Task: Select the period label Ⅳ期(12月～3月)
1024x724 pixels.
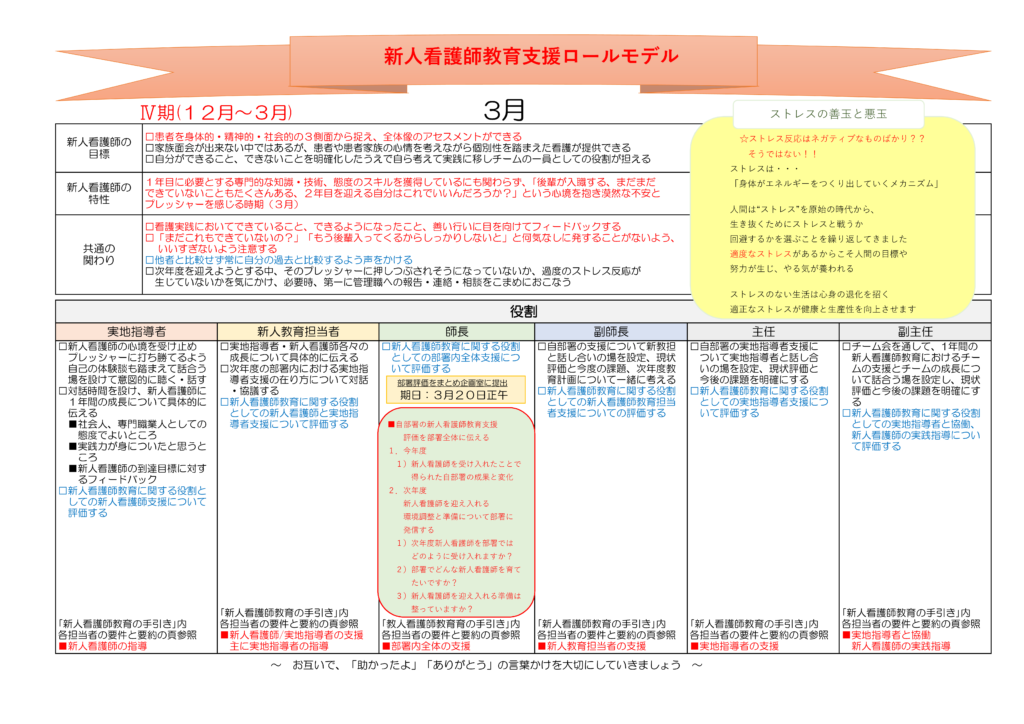Action: click(216, 112)
